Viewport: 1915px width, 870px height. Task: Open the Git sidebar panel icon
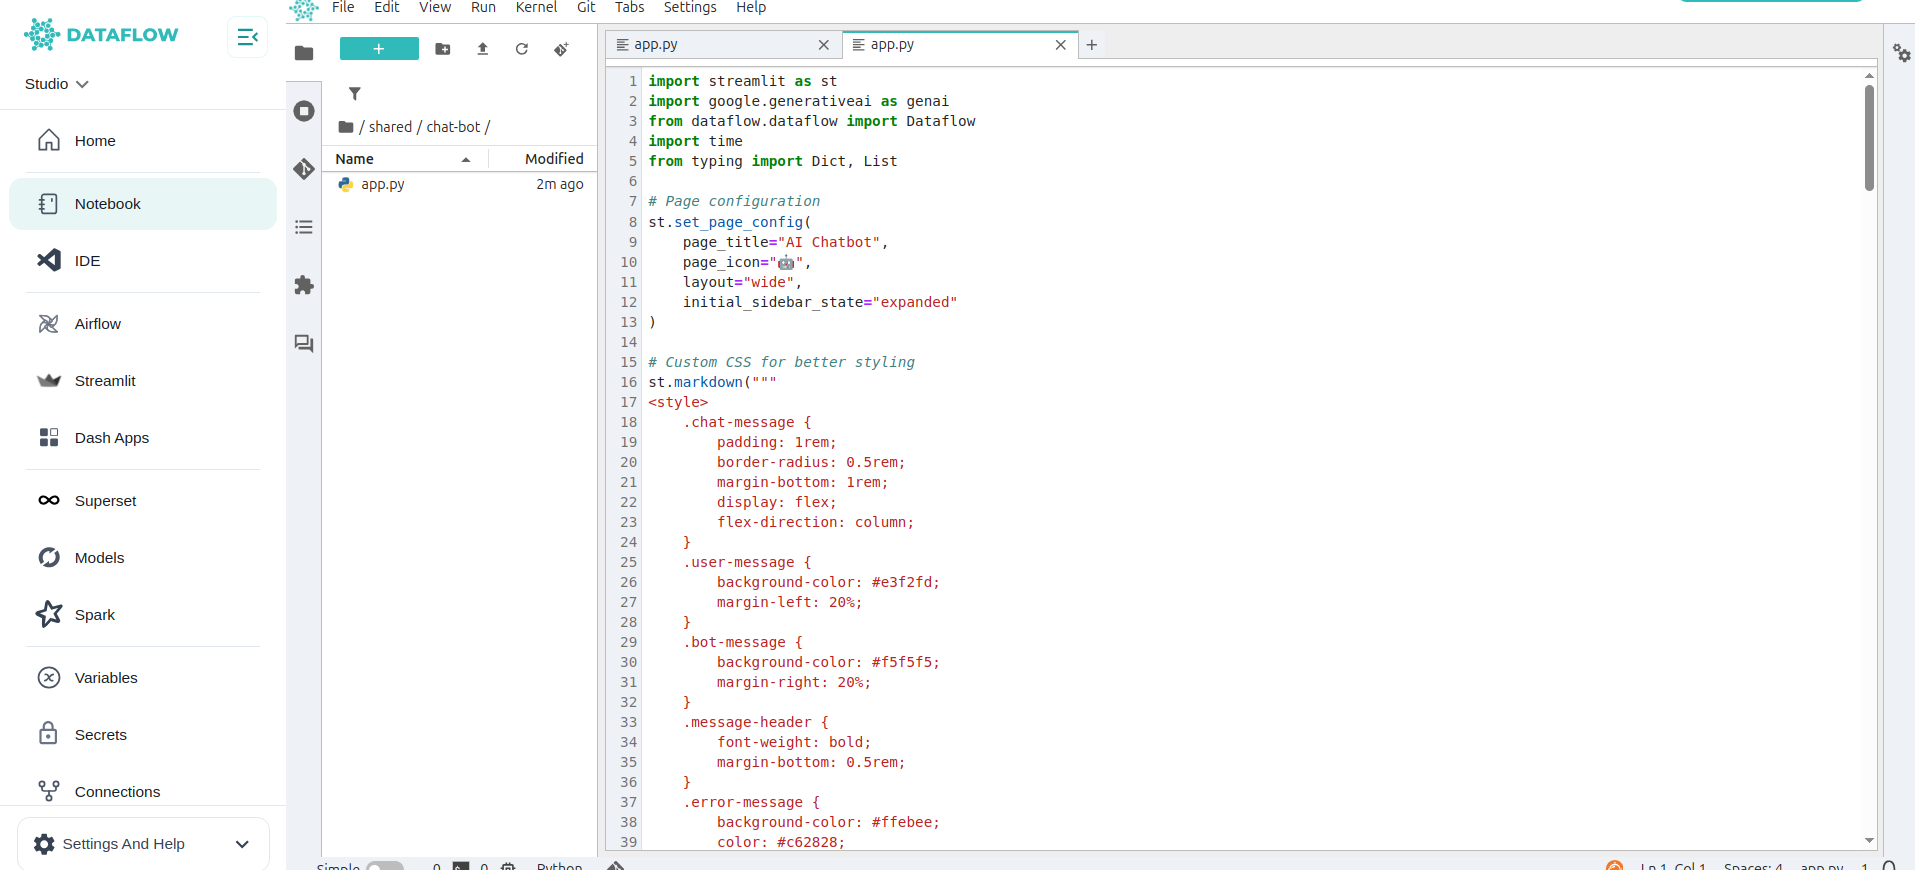[x=304, y=169]
